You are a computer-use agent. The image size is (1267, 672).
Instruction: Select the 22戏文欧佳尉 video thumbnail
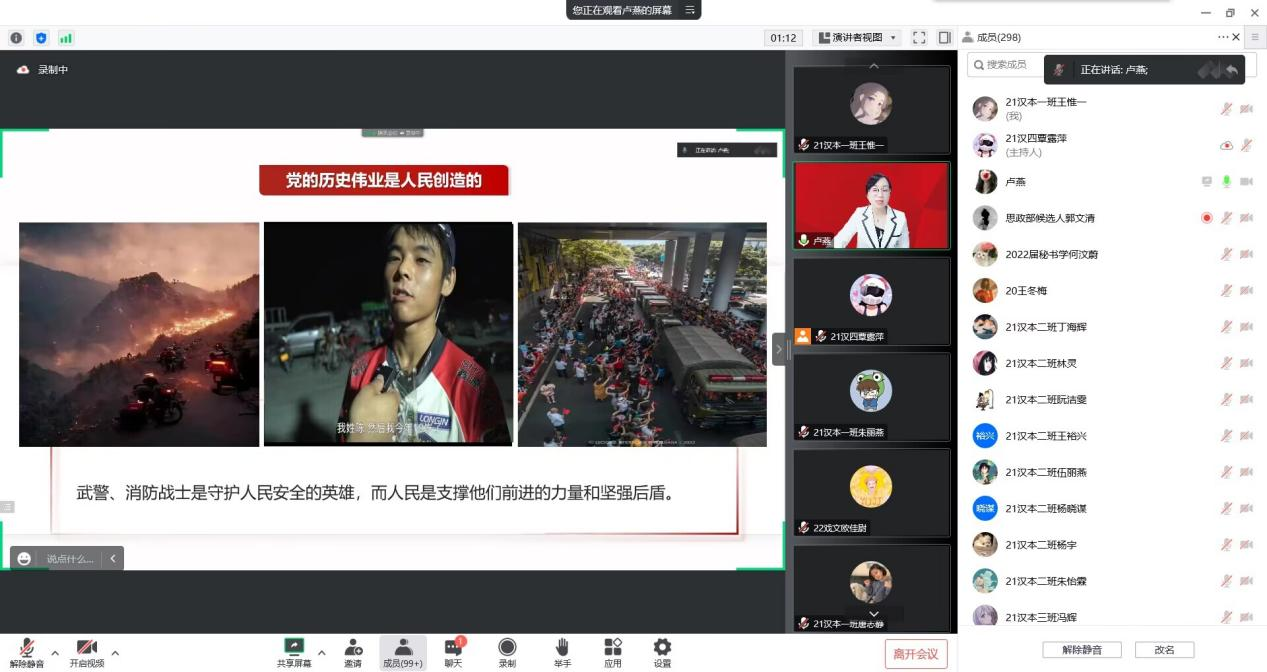pyautogui.click(x=872, y=492)
